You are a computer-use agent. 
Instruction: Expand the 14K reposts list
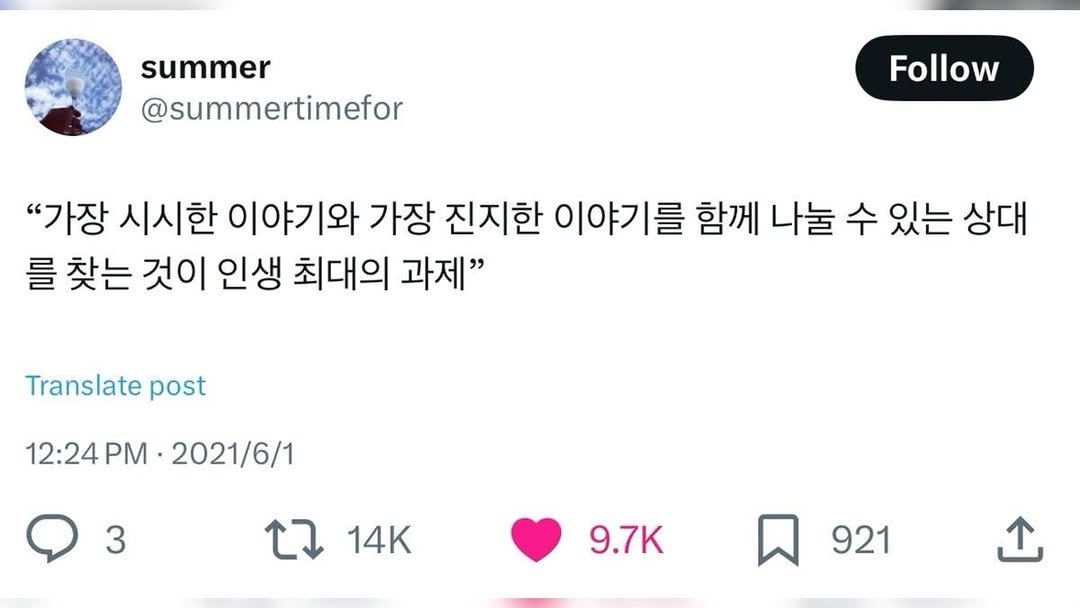click(378, 537)
